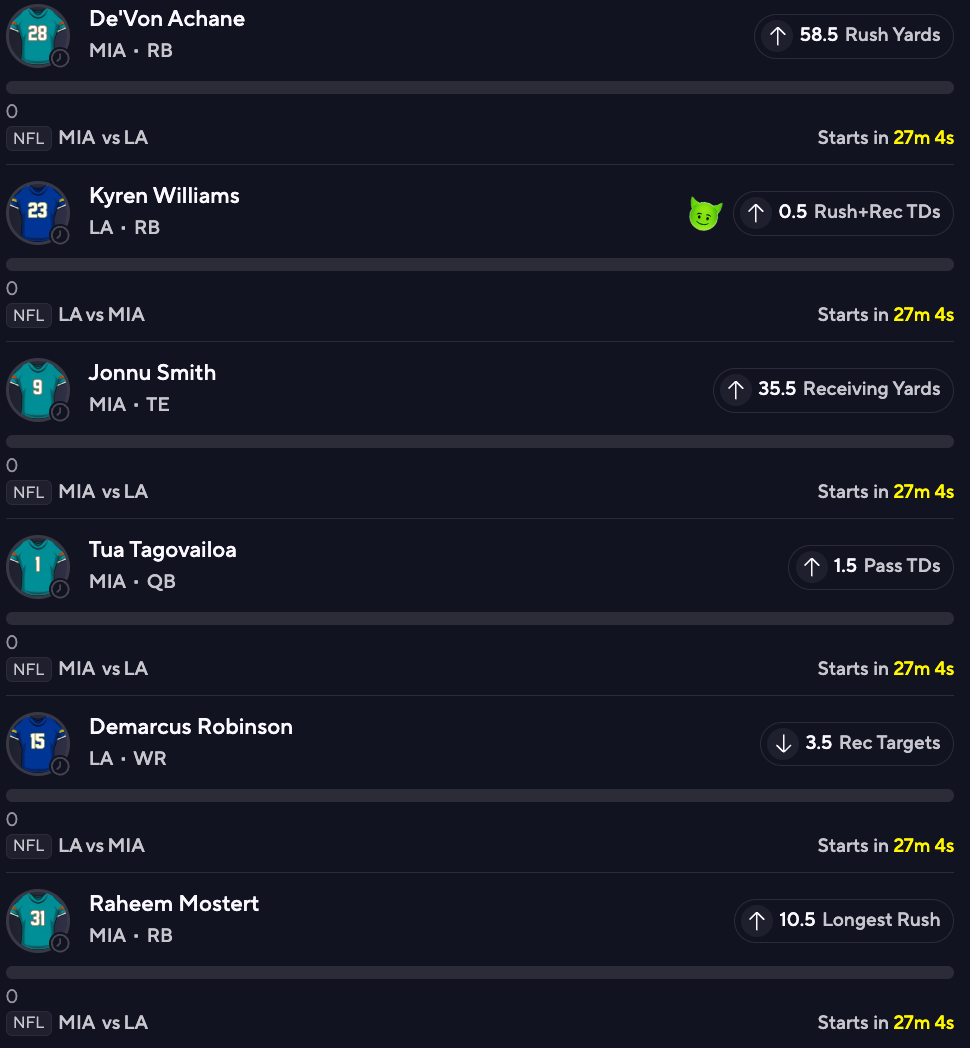Click NFL badge under Jonnu Smith
The image size is (970, 1048).
[x=28, y=492]
